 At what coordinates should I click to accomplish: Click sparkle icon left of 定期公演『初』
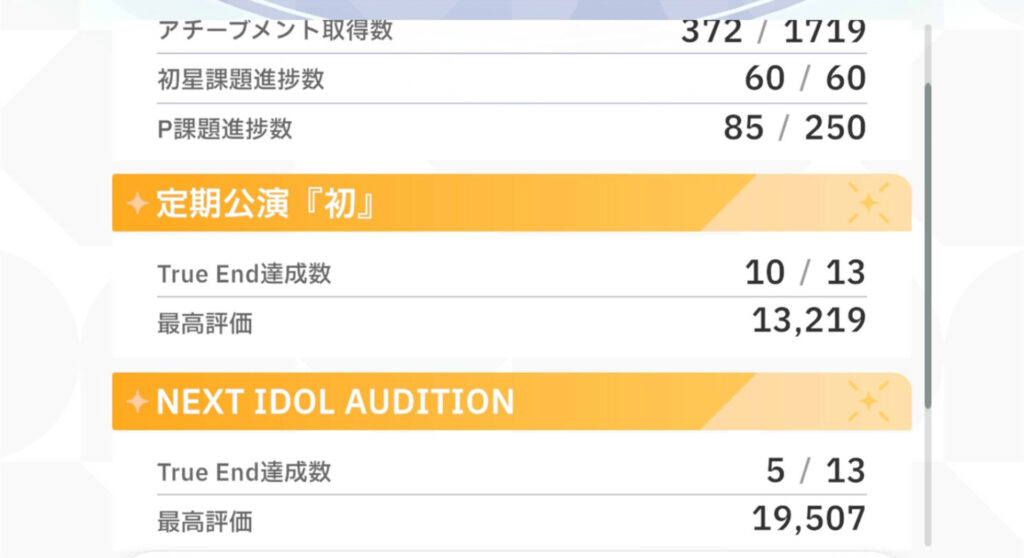pos(136,204)
